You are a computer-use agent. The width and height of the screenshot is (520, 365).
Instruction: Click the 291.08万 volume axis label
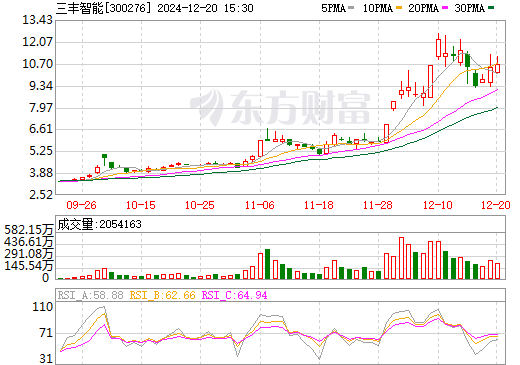click(x=29, y=254)
